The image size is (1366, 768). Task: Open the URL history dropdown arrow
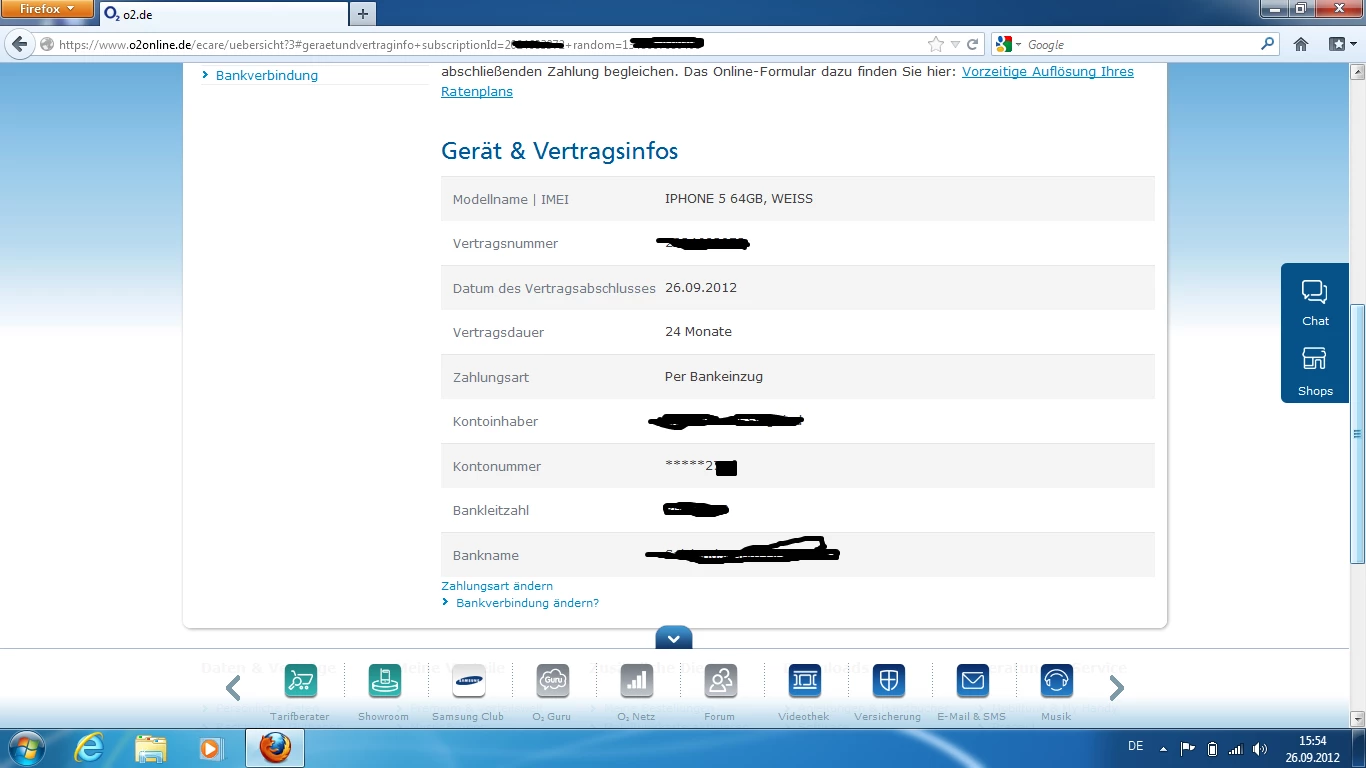tap(955, 44)
